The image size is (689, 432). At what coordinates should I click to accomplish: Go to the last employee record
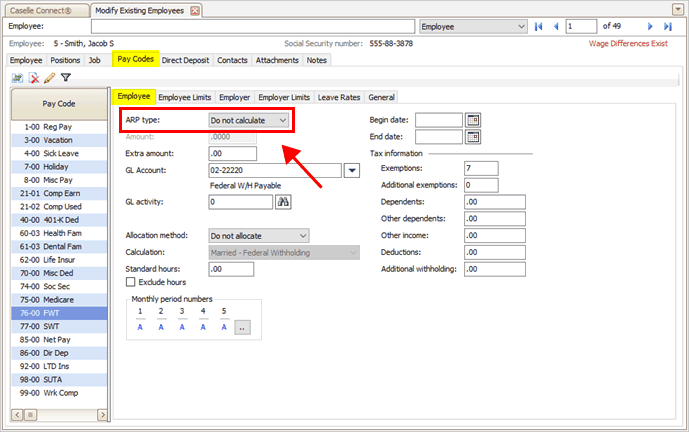coord(668,25)
